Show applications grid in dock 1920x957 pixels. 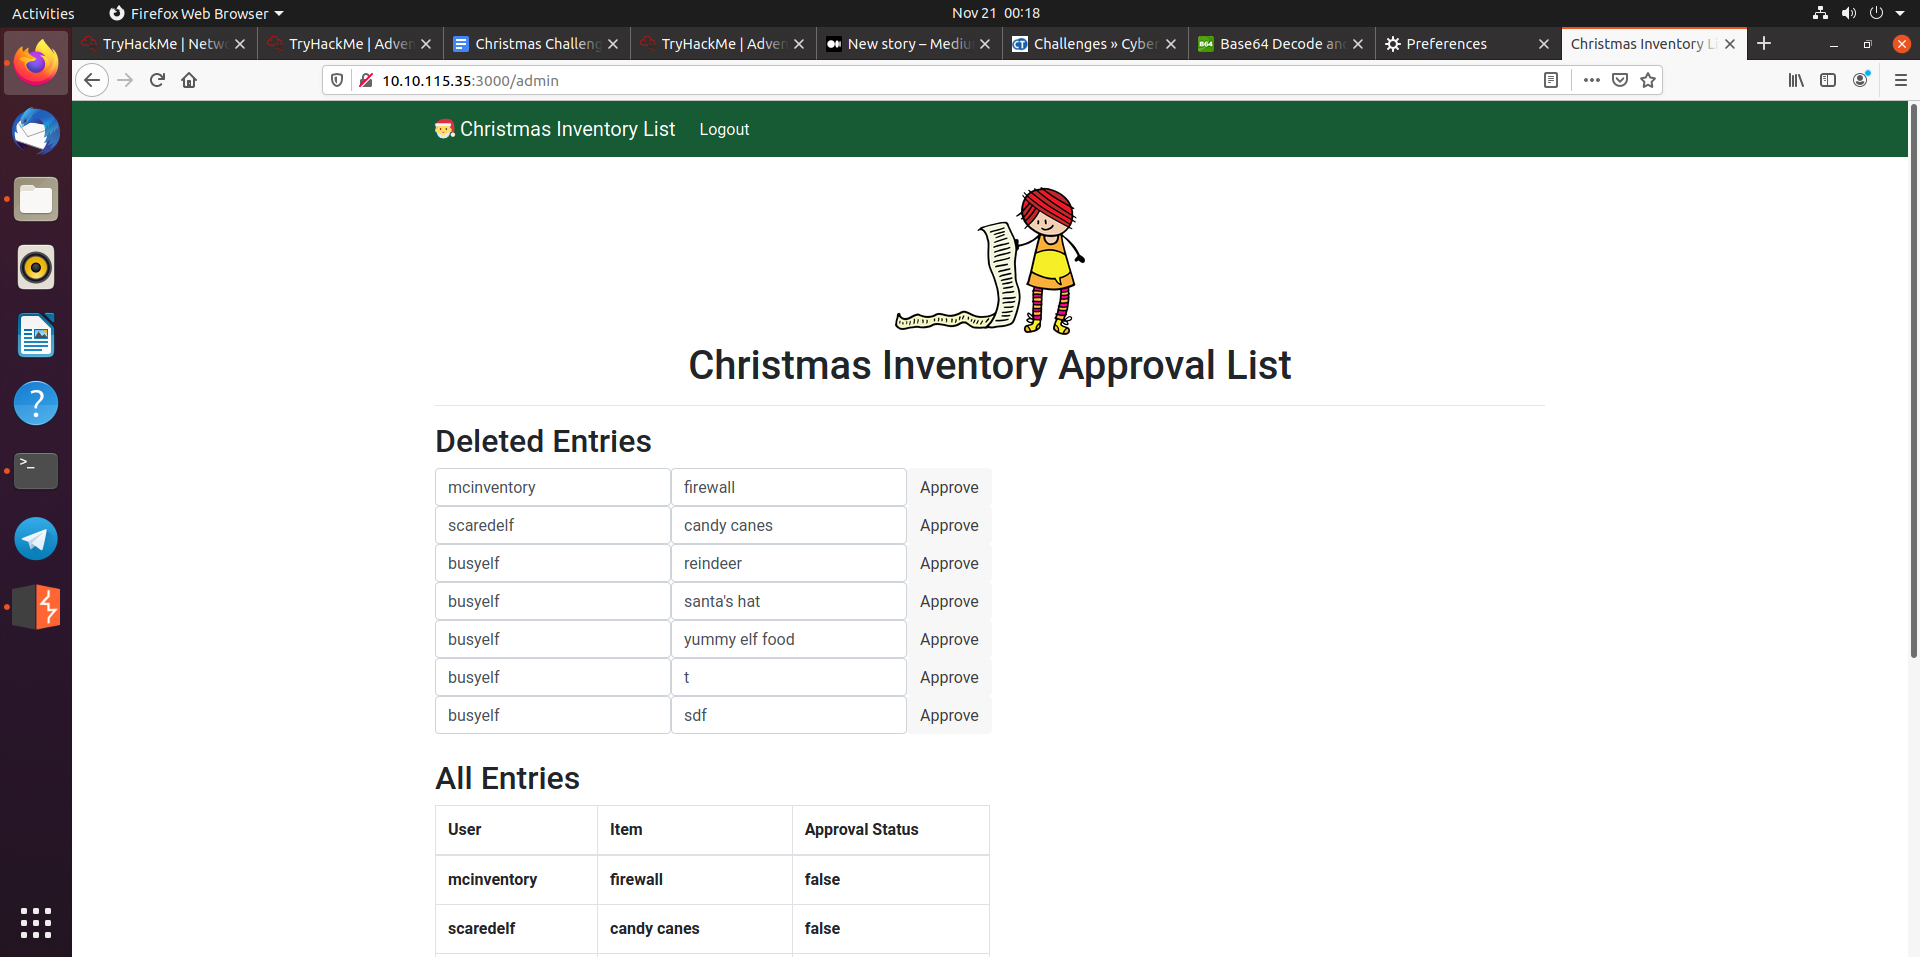tap(36, 922)
